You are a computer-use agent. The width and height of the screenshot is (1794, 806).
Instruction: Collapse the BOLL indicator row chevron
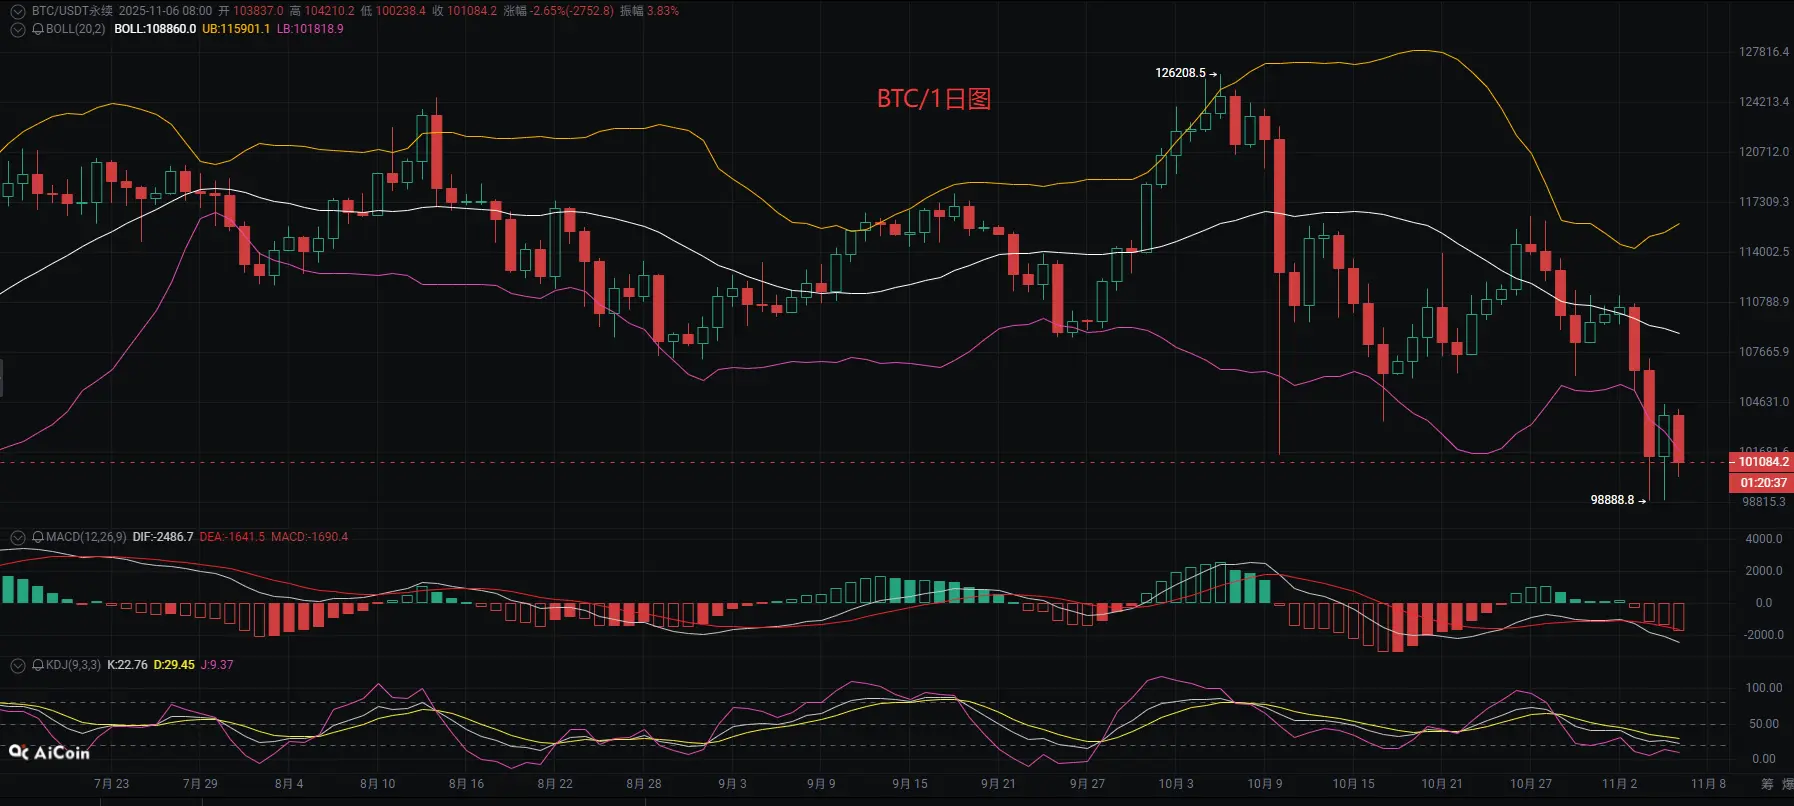[x=17, y=29]
